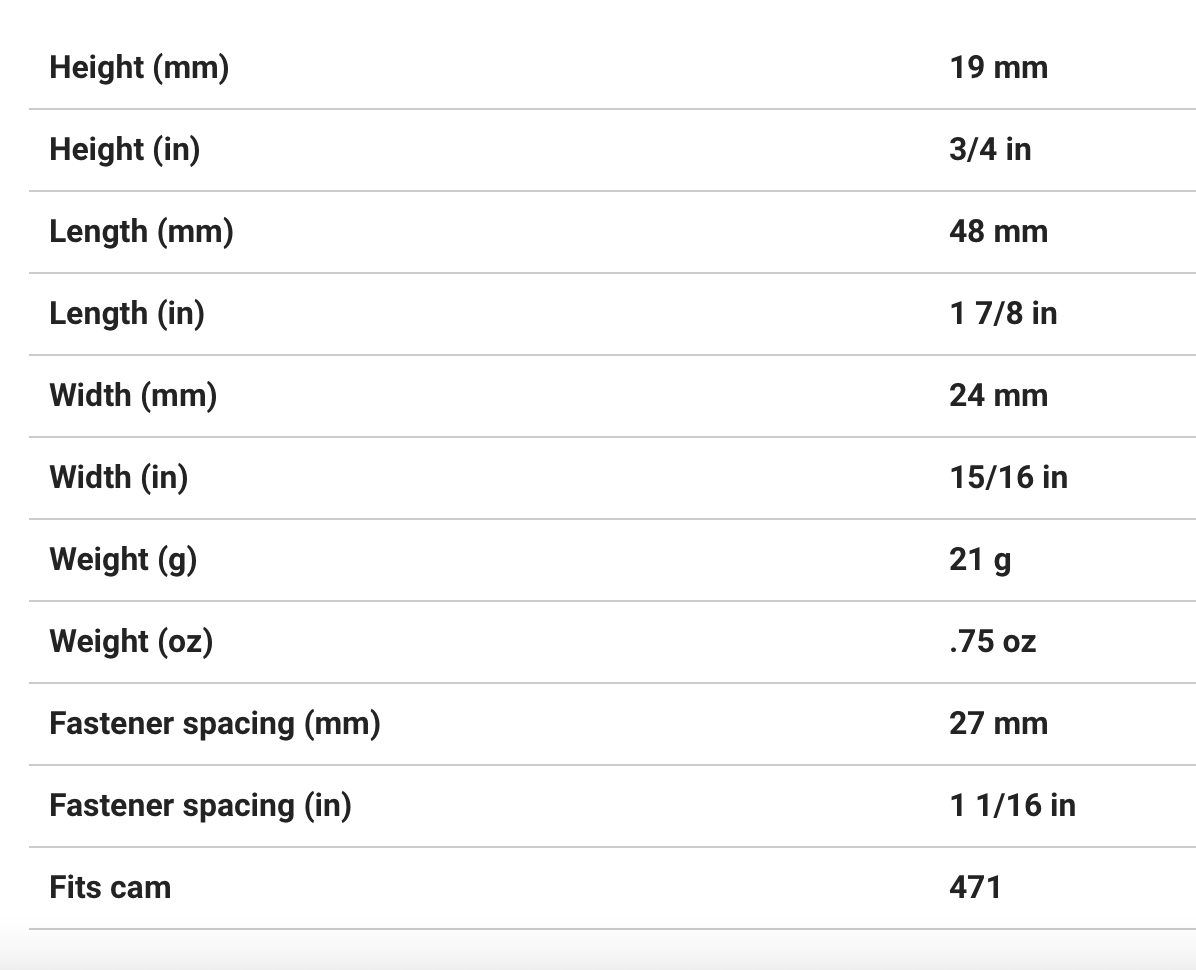Click the Length (mm) label

pos(141,232)
